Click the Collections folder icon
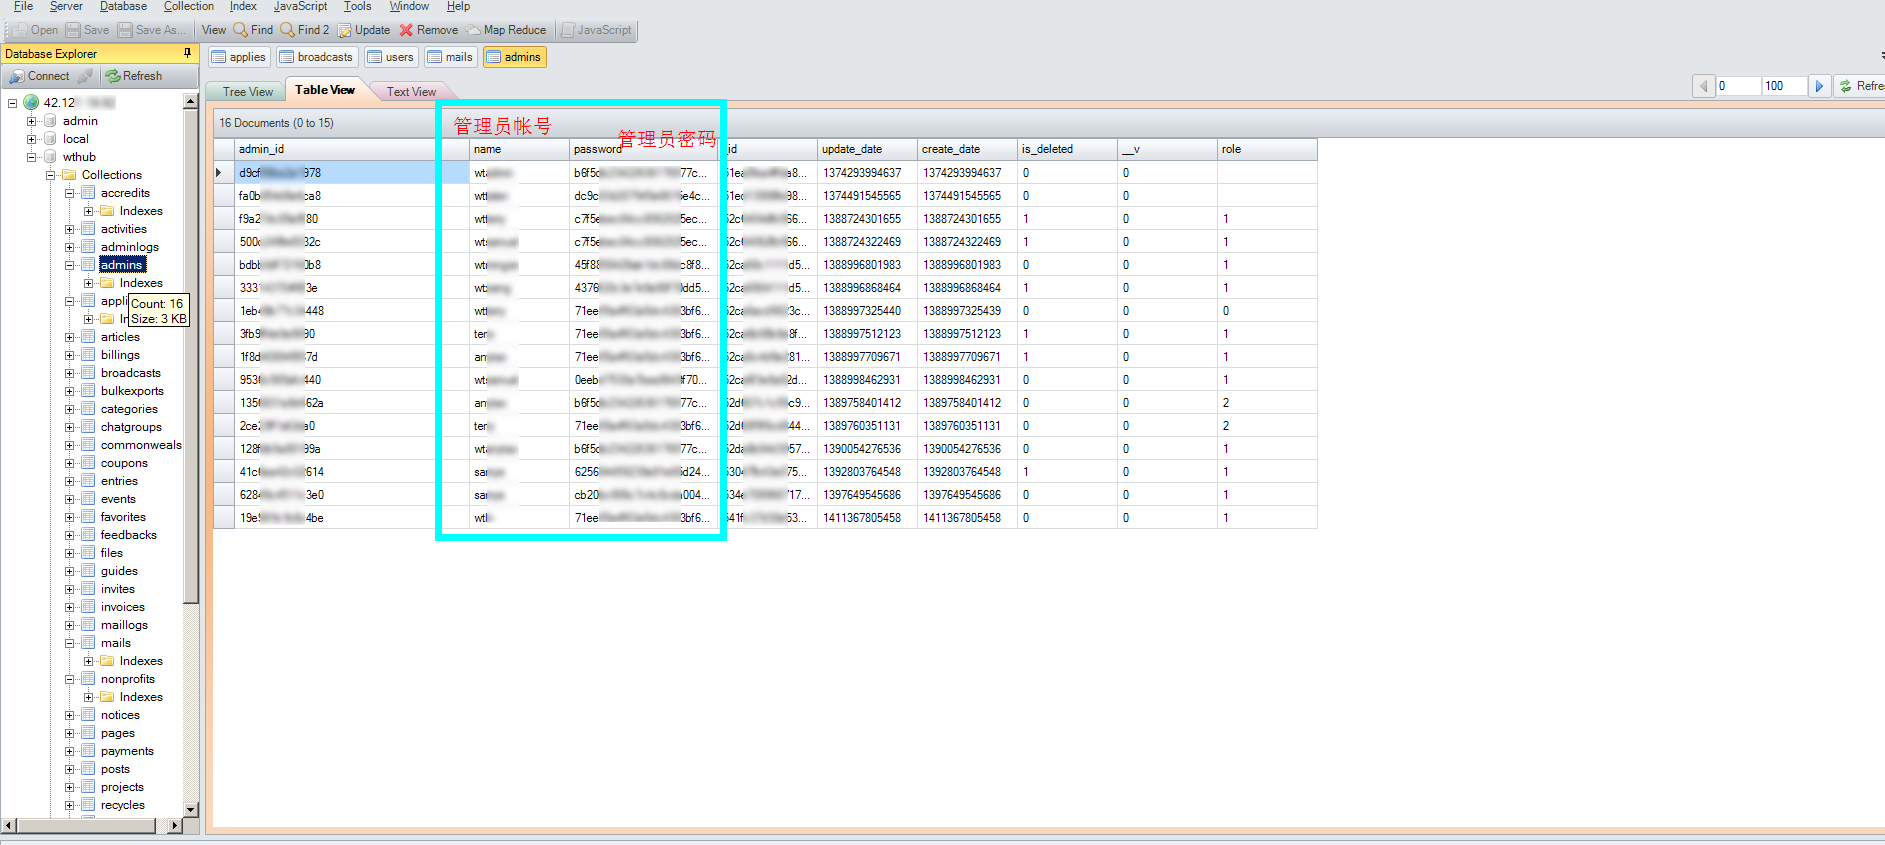Image resolution: width=1885 pixels, height=845 pixels. tap(69, 175)
